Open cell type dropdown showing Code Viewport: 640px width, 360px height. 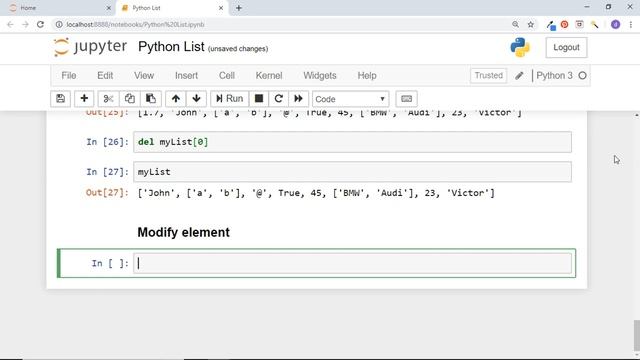click(x=351, y=99)
